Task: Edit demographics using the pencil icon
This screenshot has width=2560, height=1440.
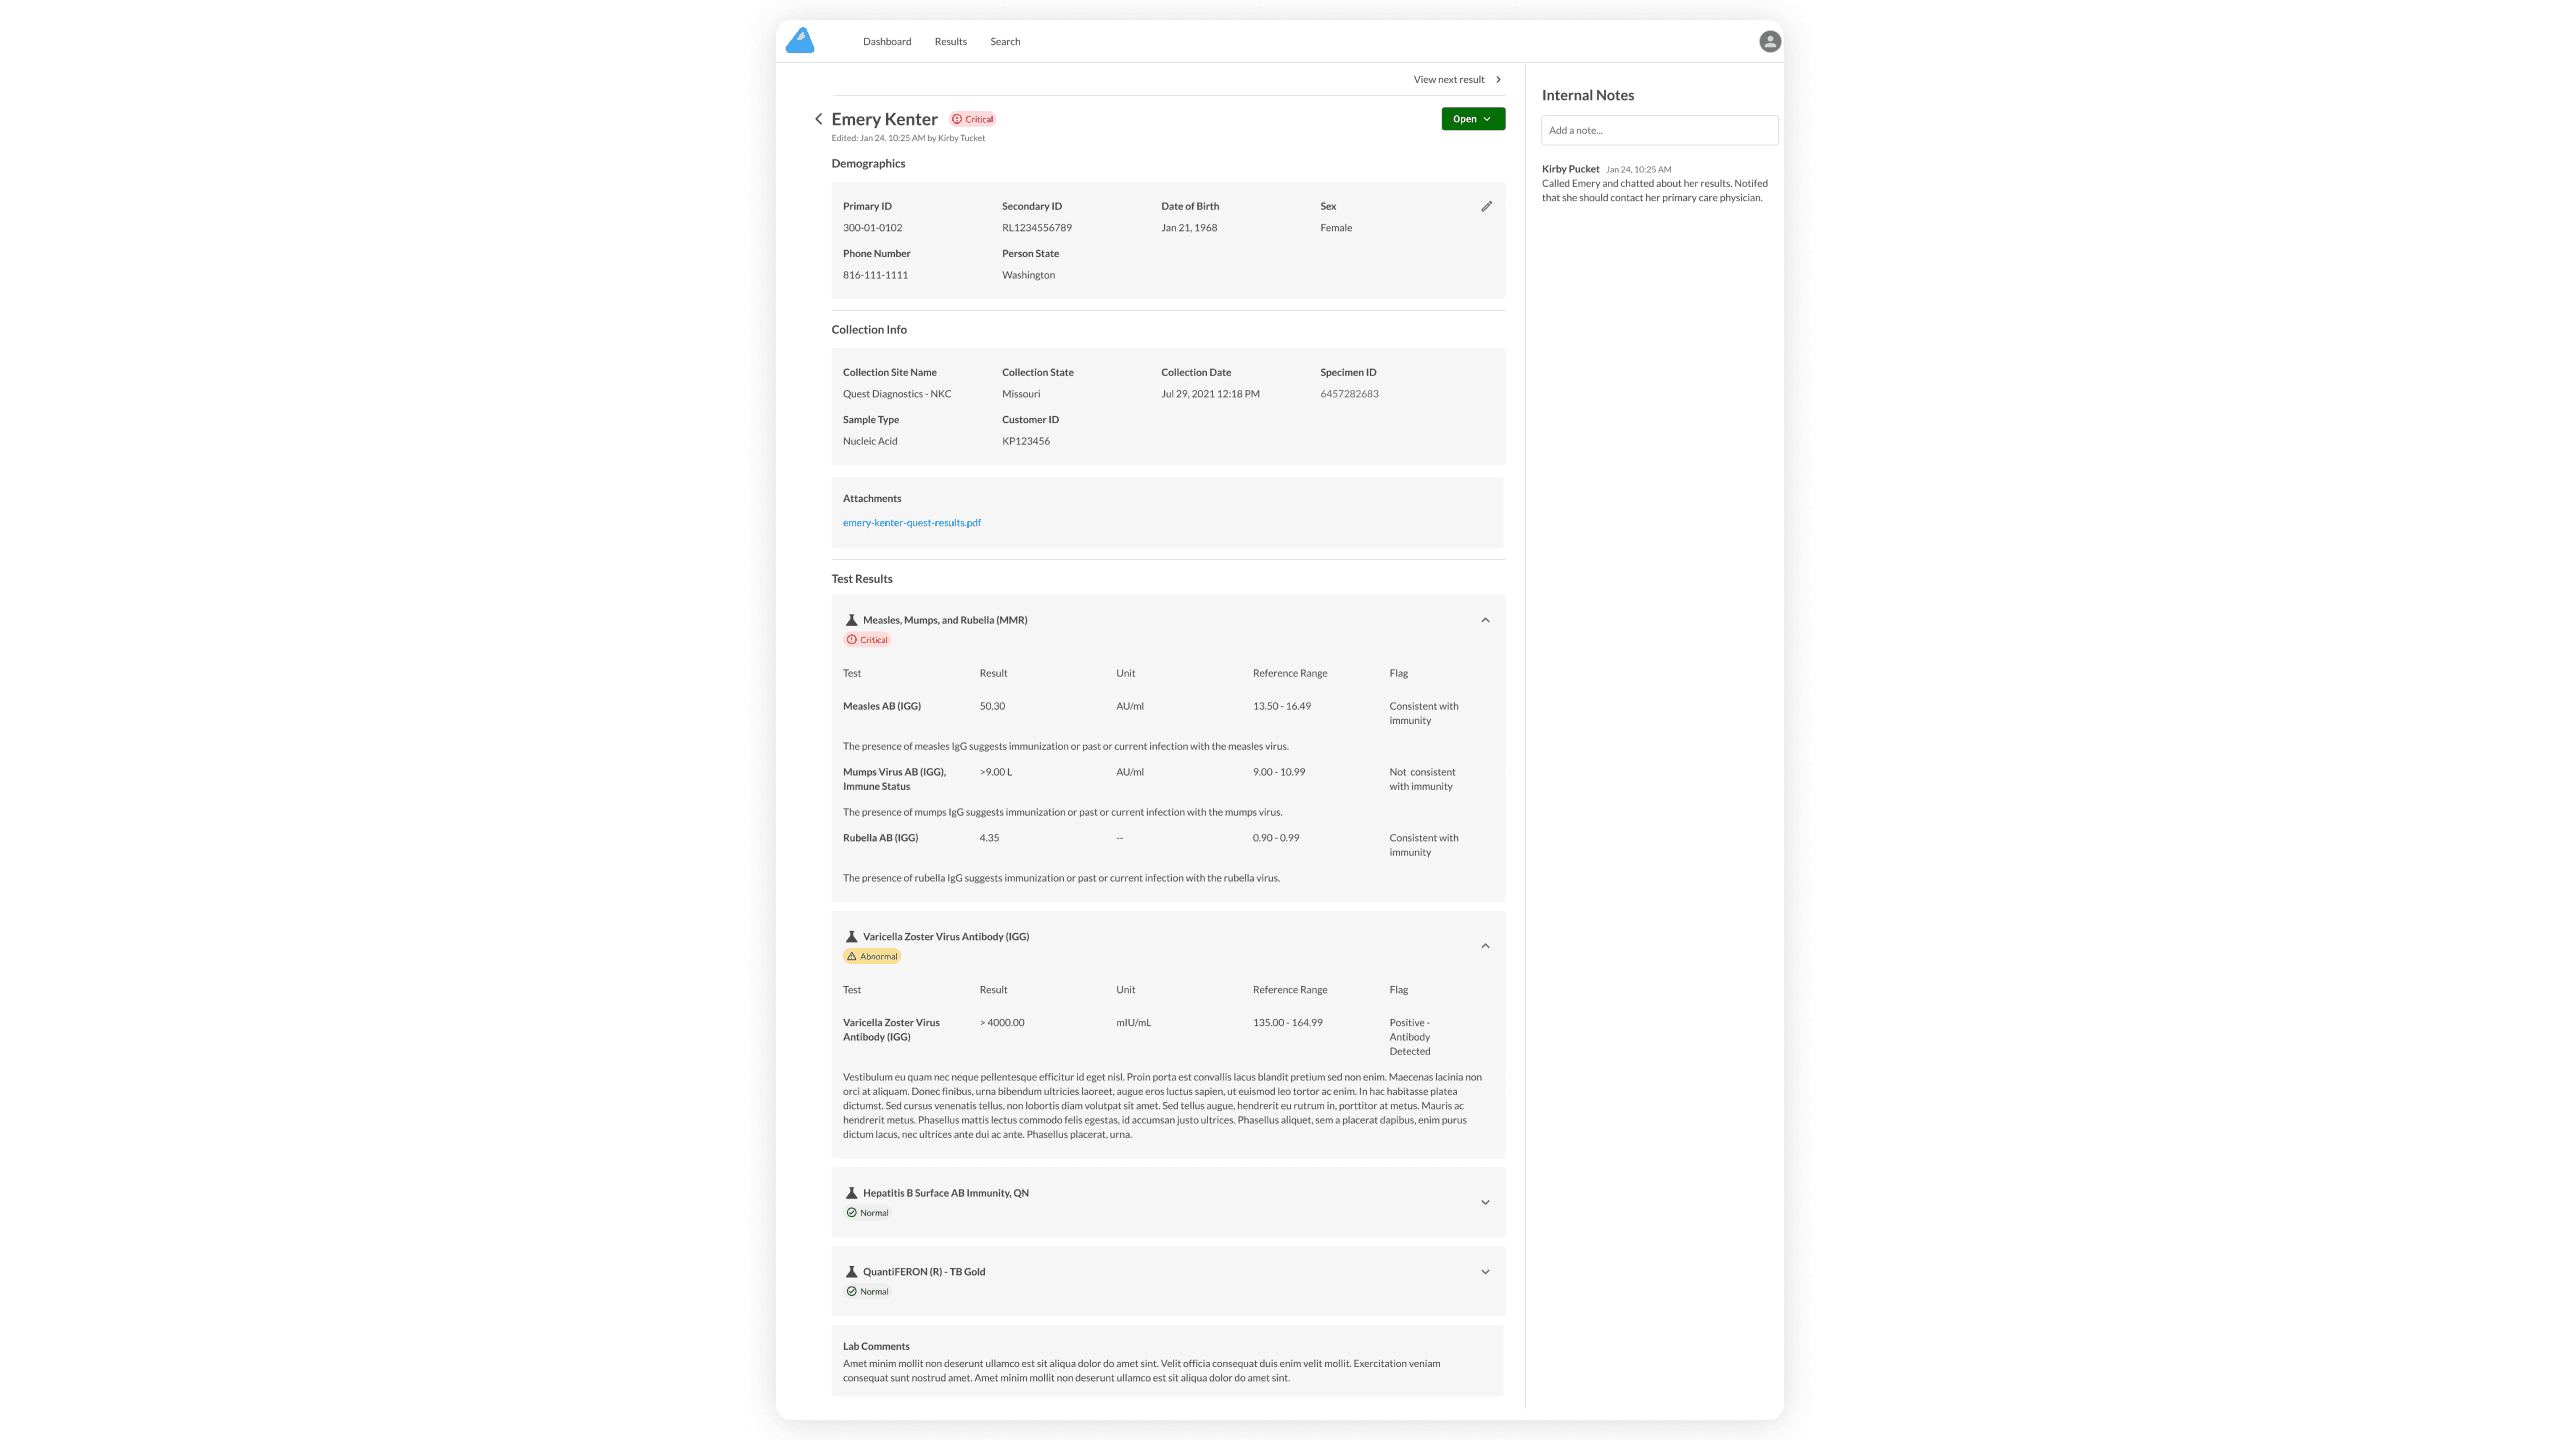Action: pos(1486,206)
